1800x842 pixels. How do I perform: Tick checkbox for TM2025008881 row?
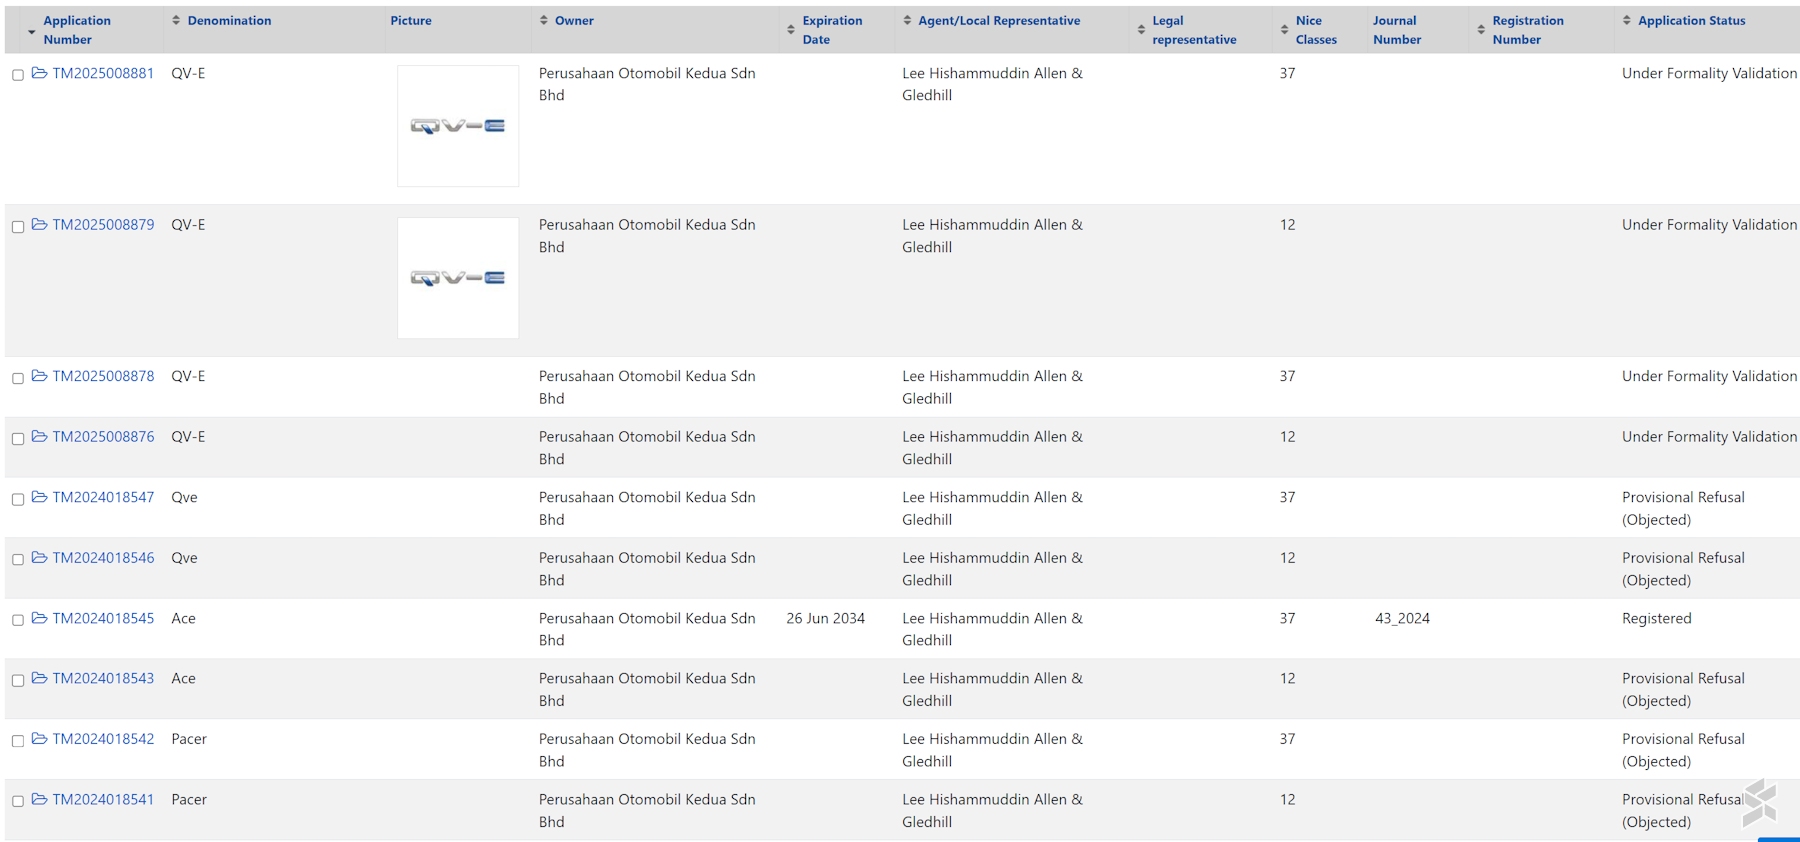(18, 75)
